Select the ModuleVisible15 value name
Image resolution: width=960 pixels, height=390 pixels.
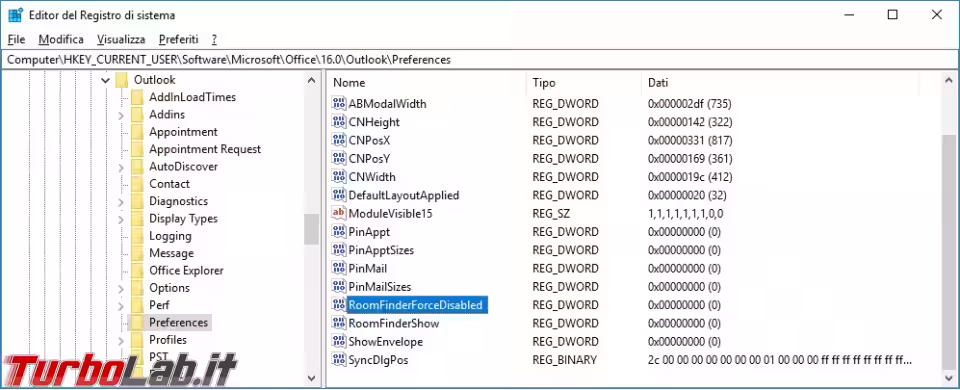click(391, 213)
